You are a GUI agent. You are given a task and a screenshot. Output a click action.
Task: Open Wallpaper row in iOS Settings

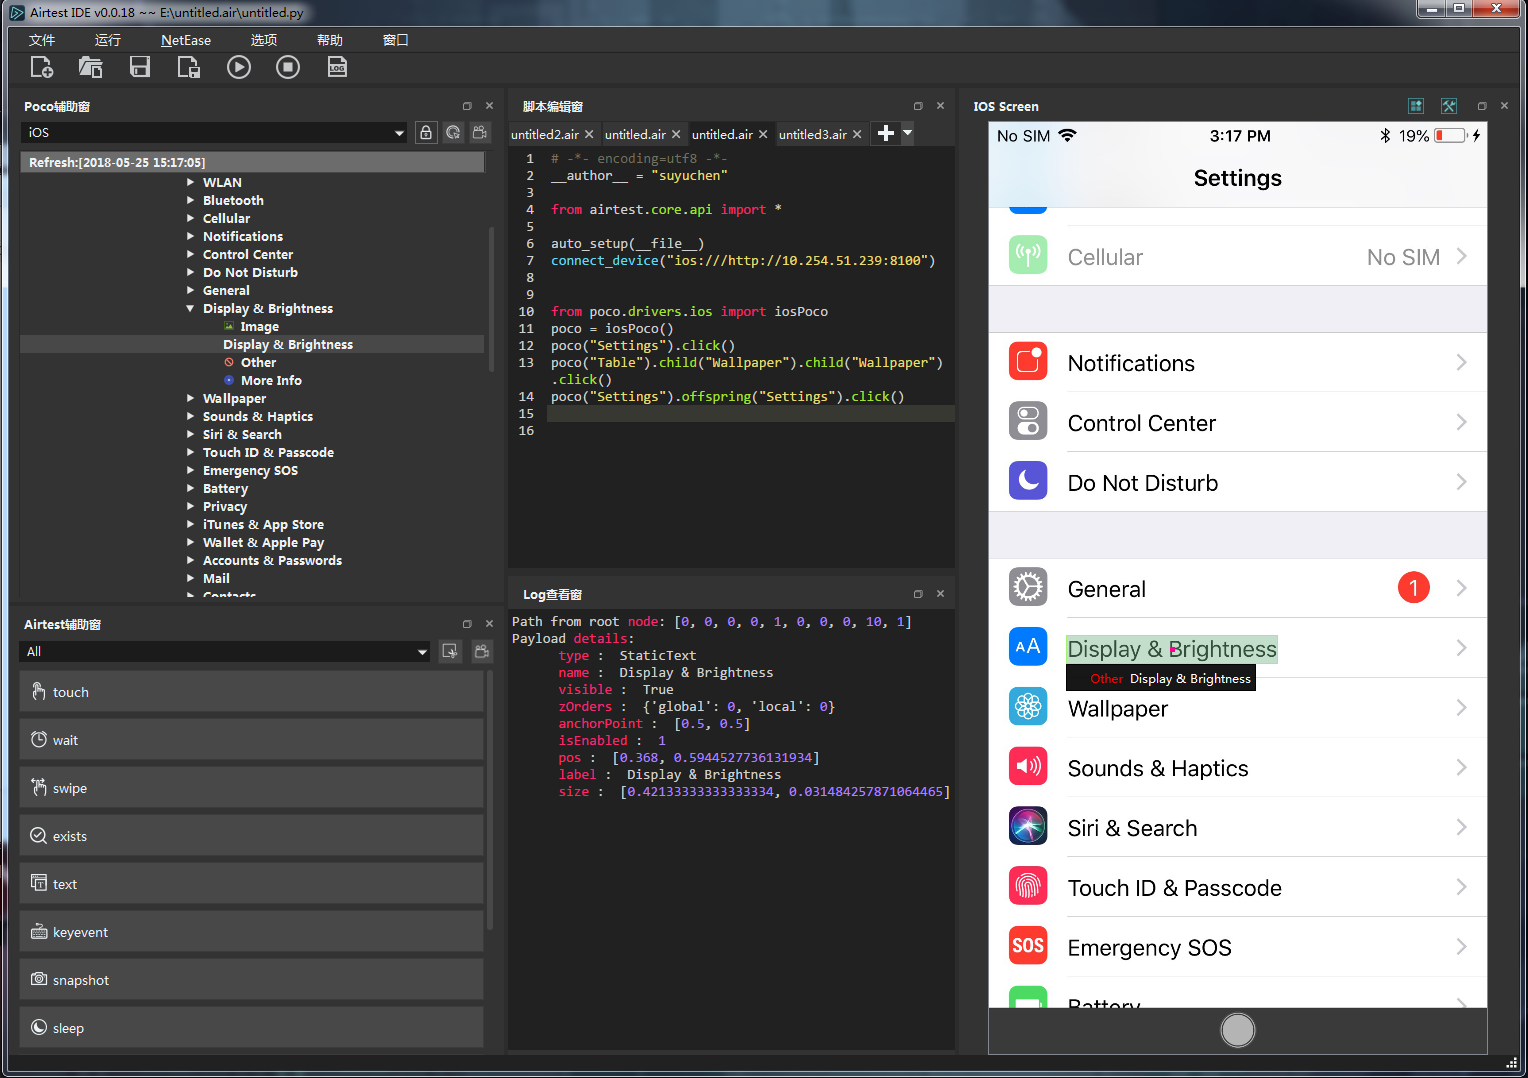[1238, 708]
